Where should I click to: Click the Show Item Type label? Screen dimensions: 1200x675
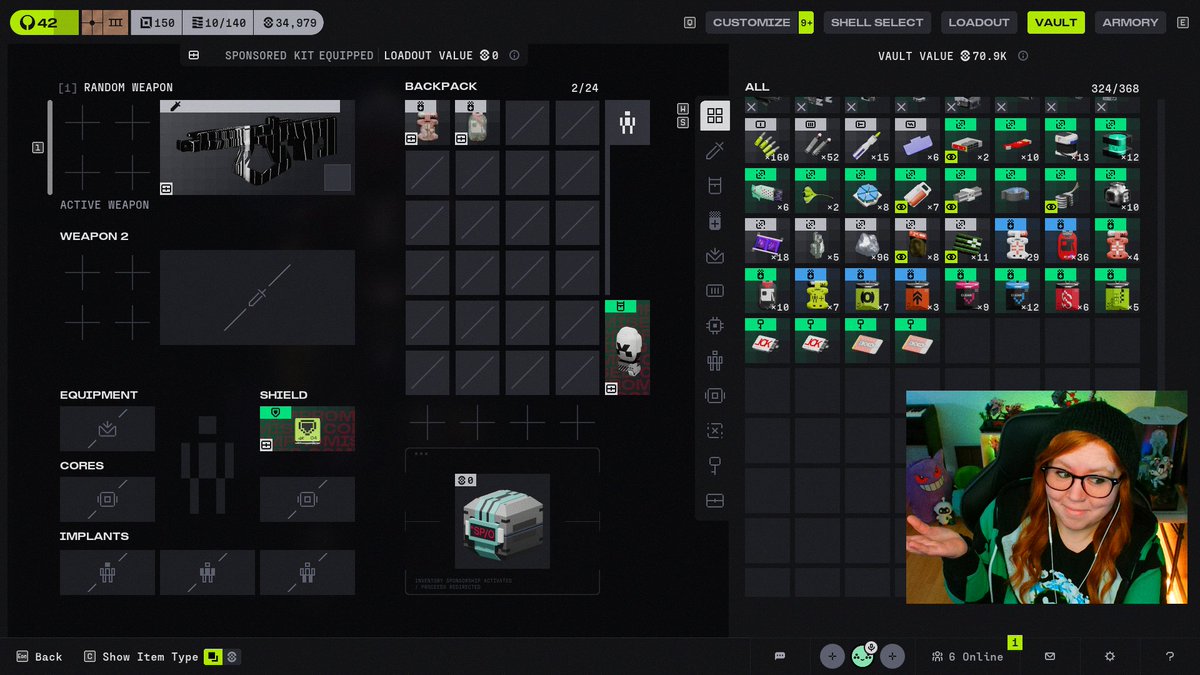(150, 657)
